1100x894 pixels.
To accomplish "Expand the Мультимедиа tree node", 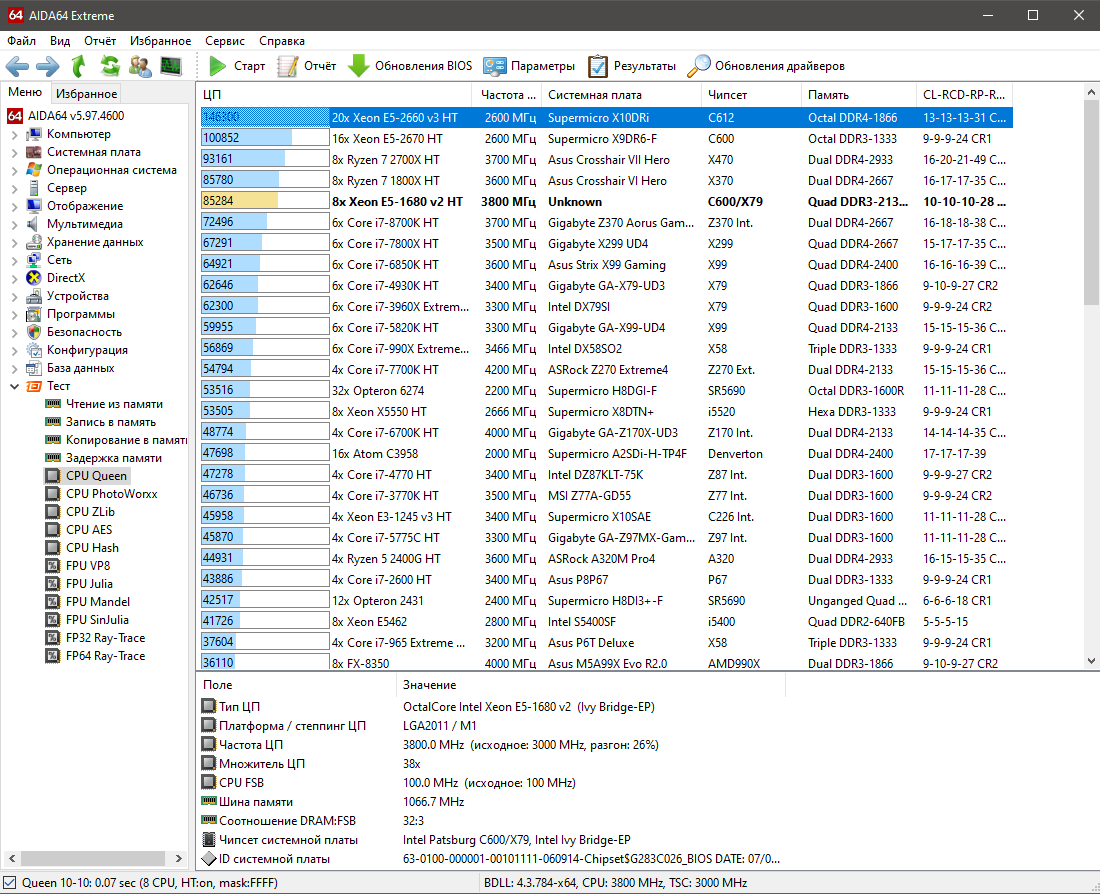I will (x=14, y=225).
